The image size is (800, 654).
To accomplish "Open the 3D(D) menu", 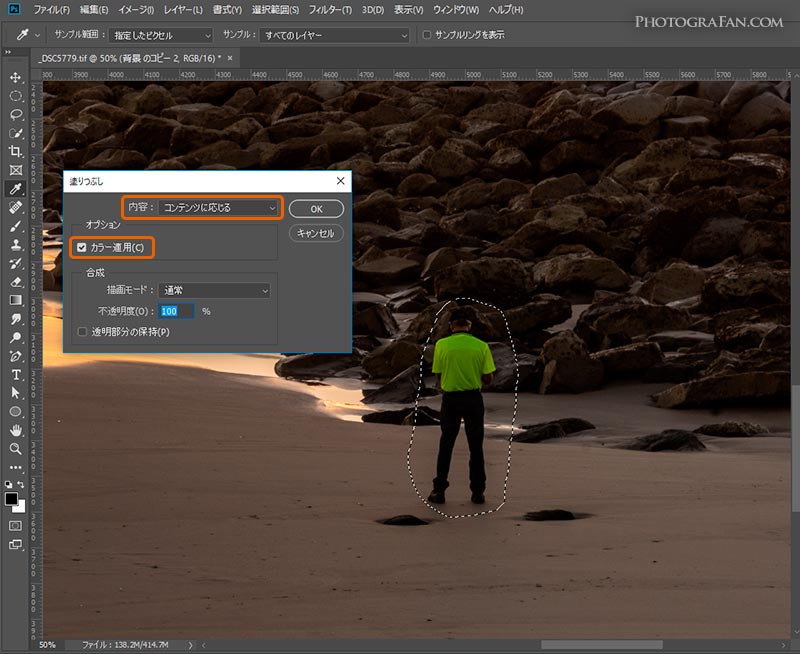I will pyautogui.click(x=373, y=10).
